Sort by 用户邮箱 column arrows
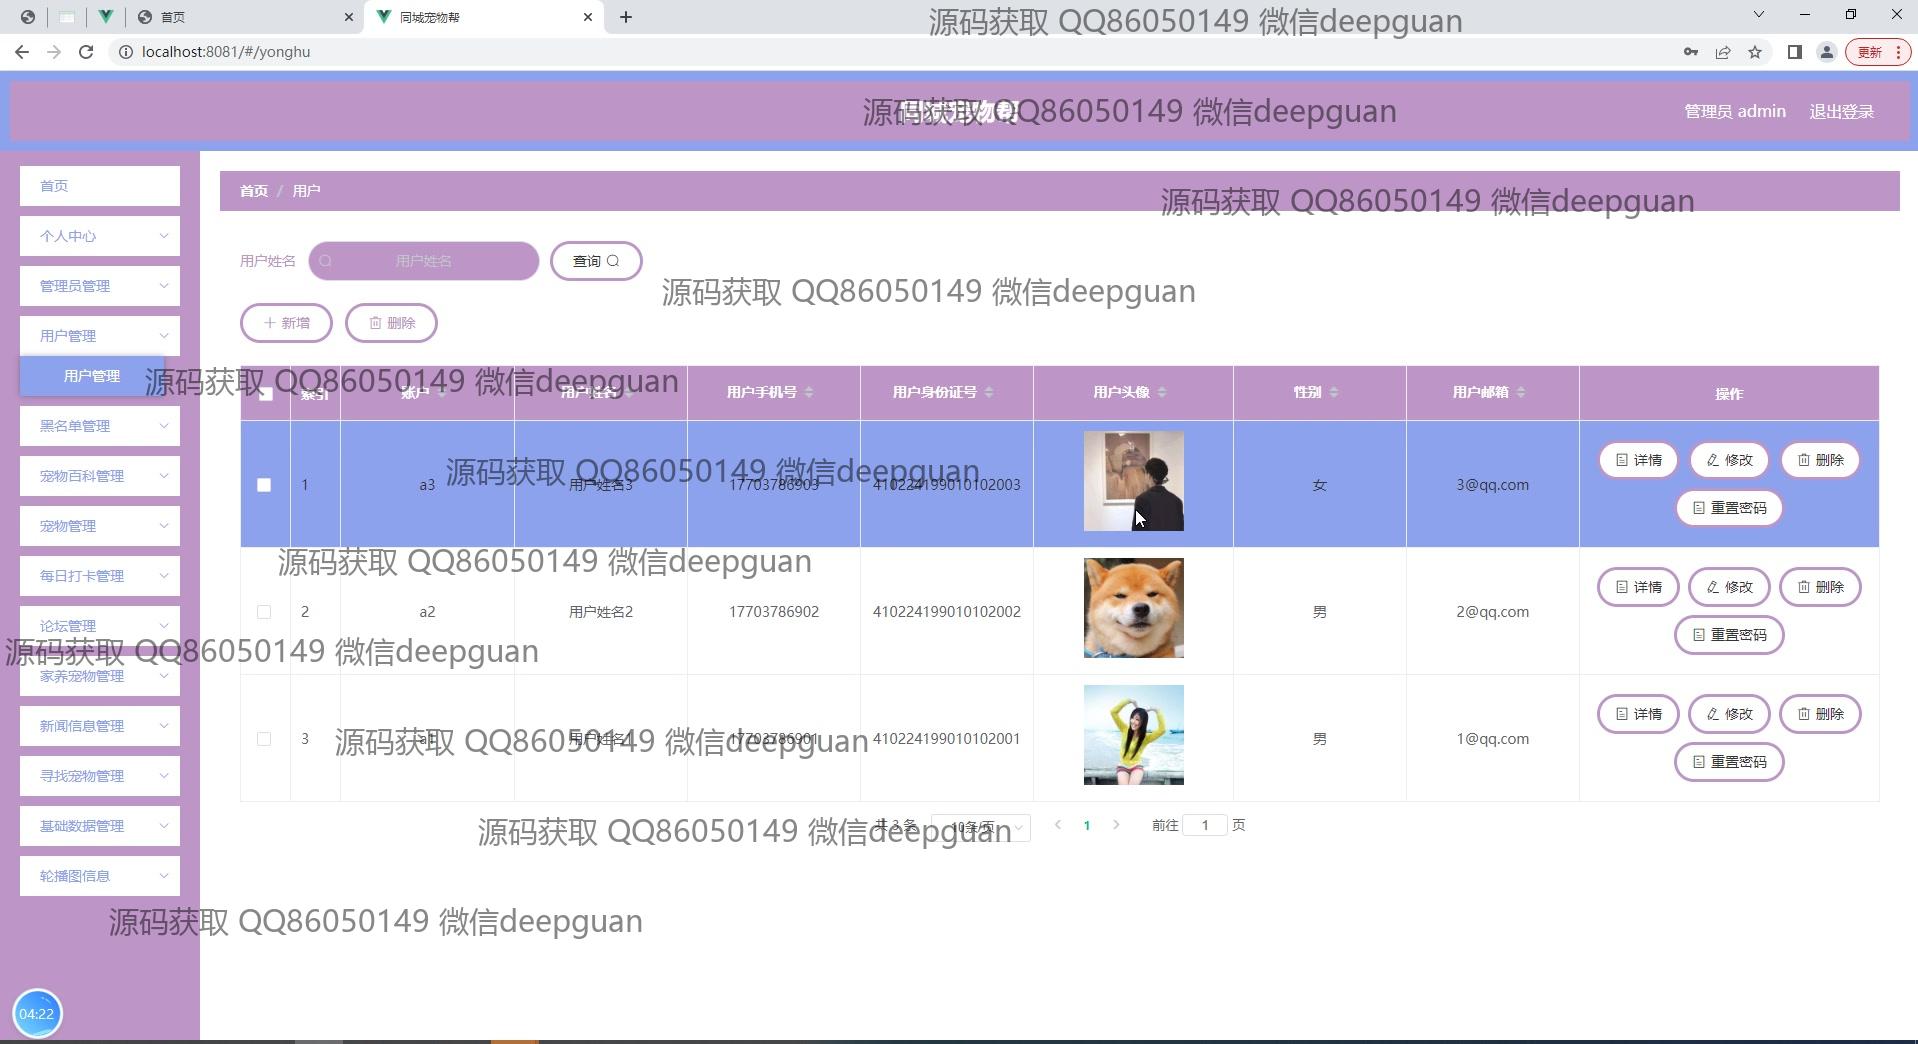Screen dimensions: 1918x1044 coord(1521,392)
